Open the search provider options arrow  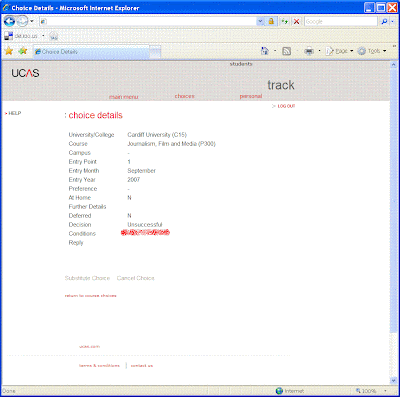point(392,22)
